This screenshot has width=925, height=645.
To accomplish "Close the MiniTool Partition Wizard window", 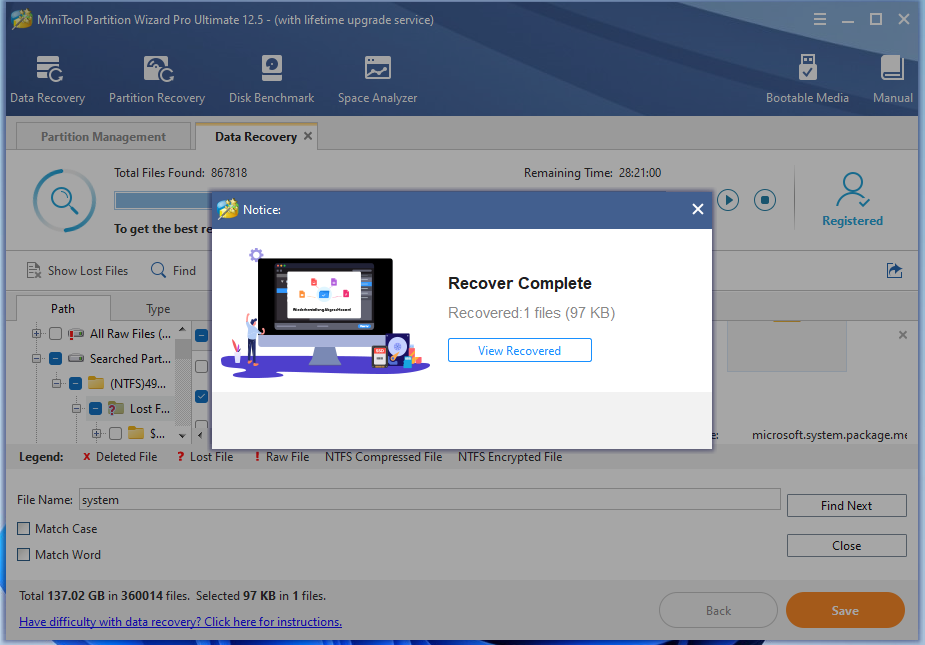I will coord(904,19).
